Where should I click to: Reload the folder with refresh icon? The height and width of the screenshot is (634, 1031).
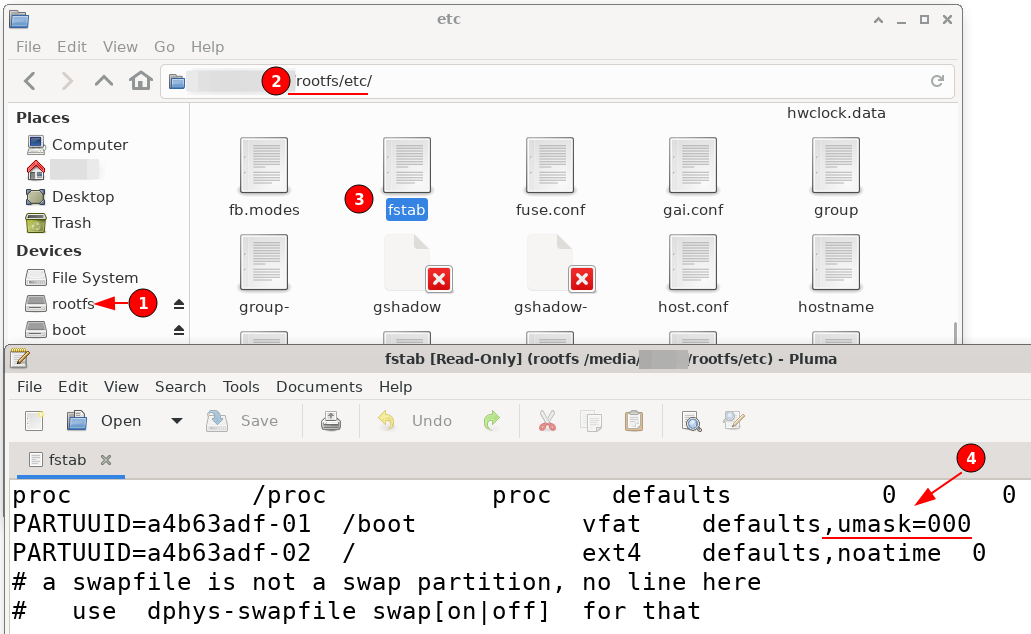pos(937,81)
